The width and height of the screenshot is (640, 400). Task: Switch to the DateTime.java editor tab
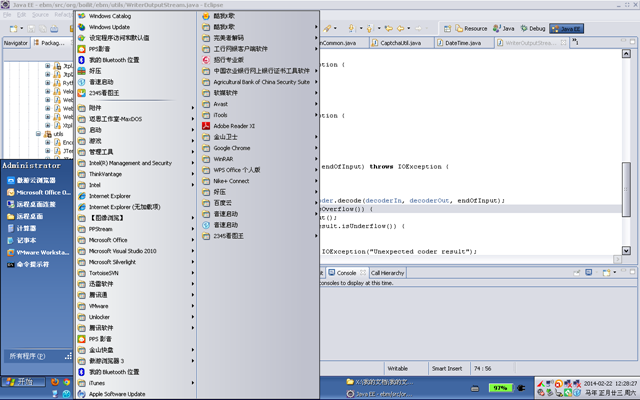pos(464,43)
